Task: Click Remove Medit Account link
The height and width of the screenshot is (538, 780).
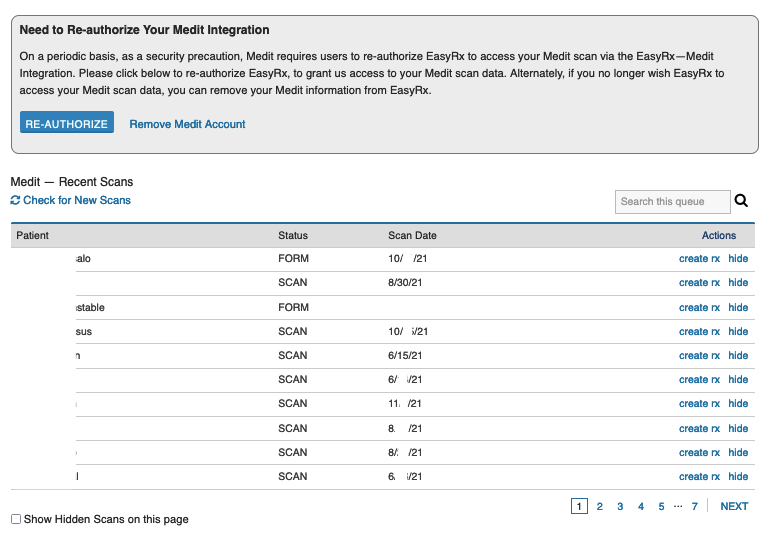Action: pyautogui.click(x=188, y=124)
